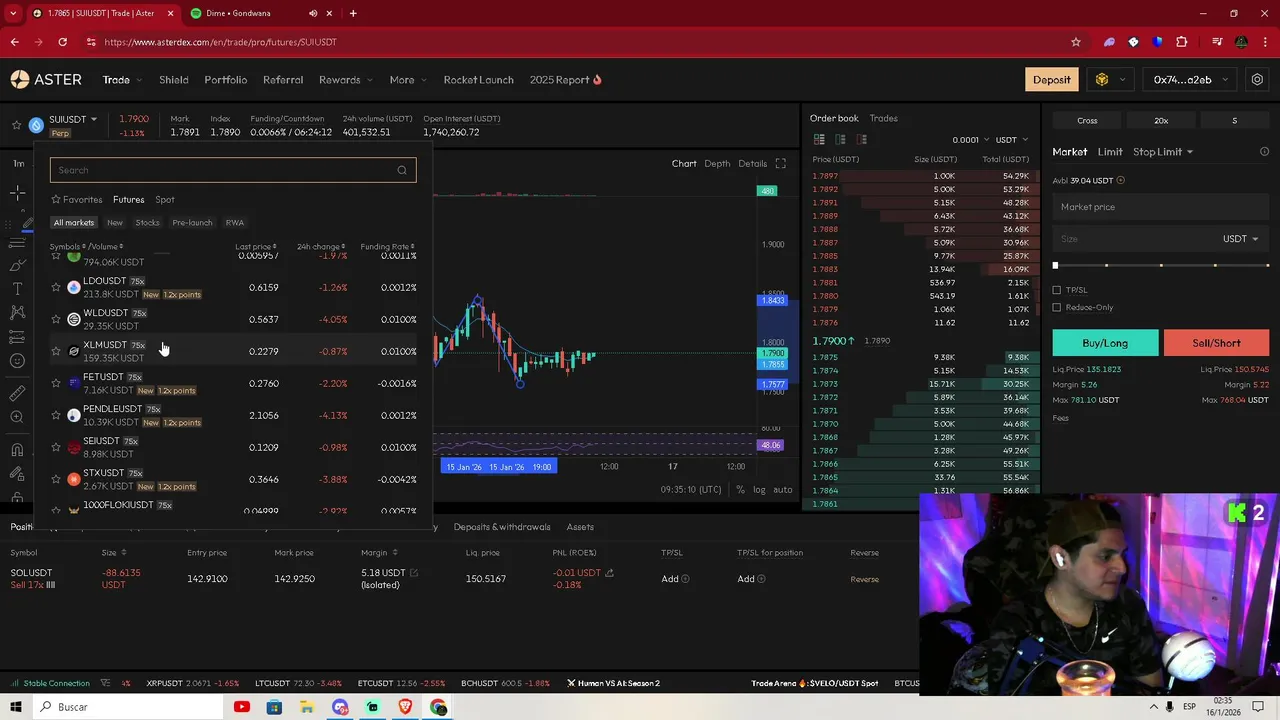Select the Limit order tab
Screen dimensions: 1280x720
click(x=1110, y=152)
